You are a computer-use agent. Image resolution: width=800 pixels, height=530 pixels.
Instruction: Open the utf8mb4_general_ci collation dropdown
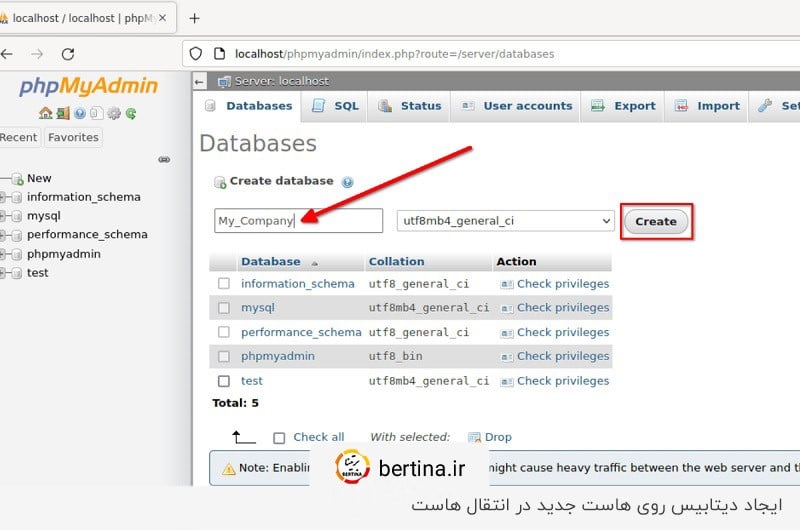(506, 221)
